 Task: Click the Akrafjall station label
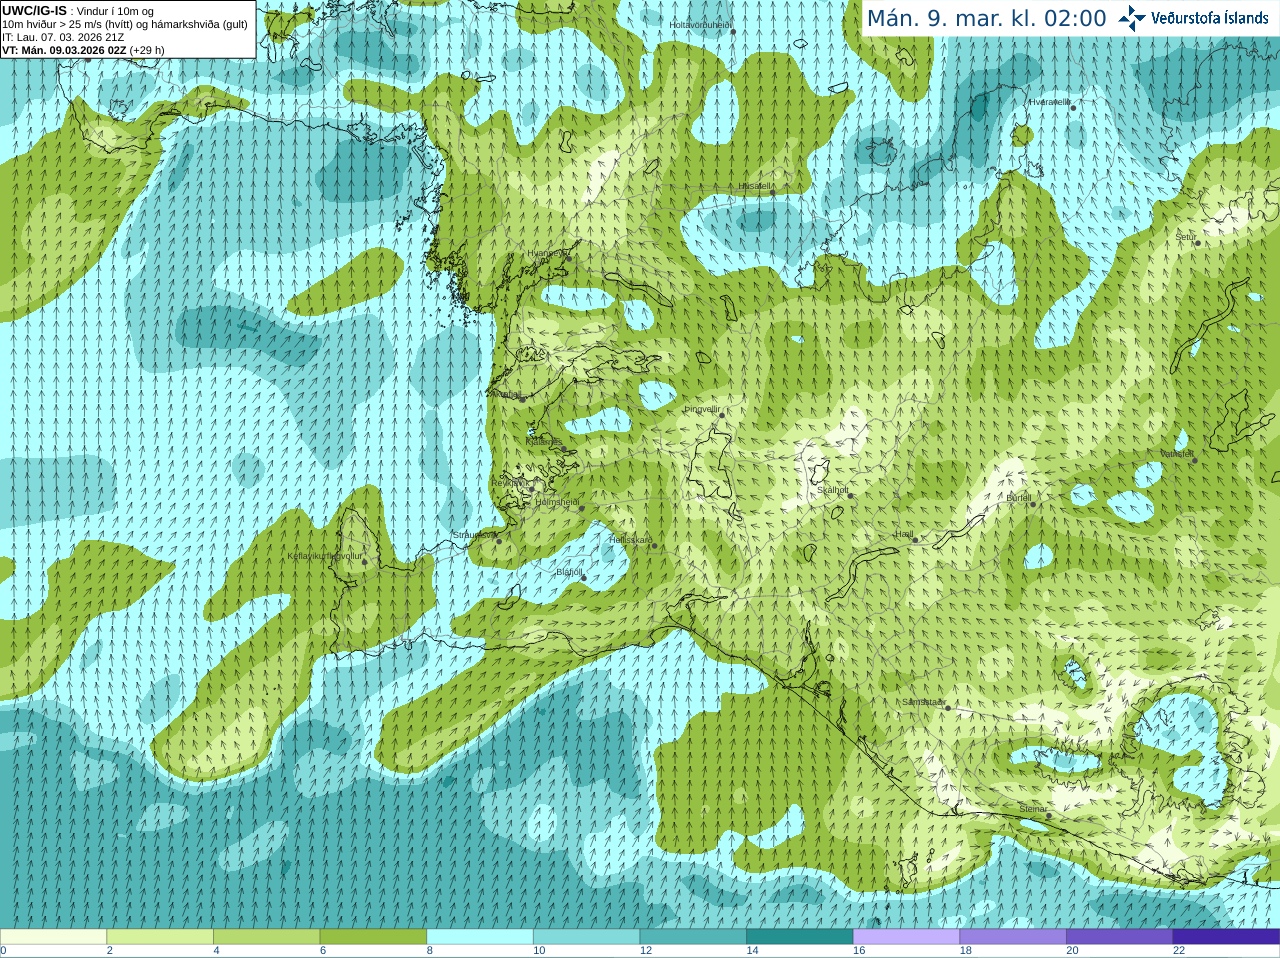click(506, 394)
